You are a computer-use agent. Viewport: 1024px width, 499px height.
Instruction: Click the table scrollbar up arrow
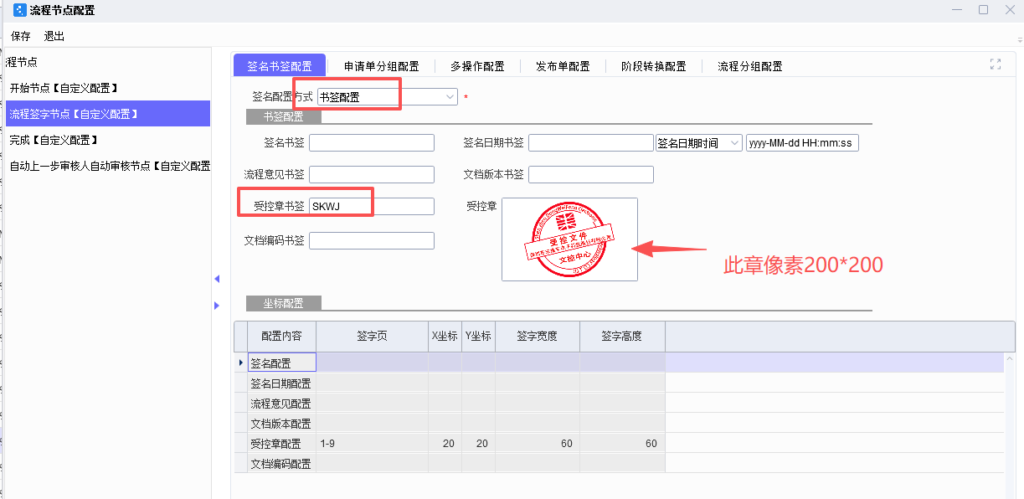1010,359
